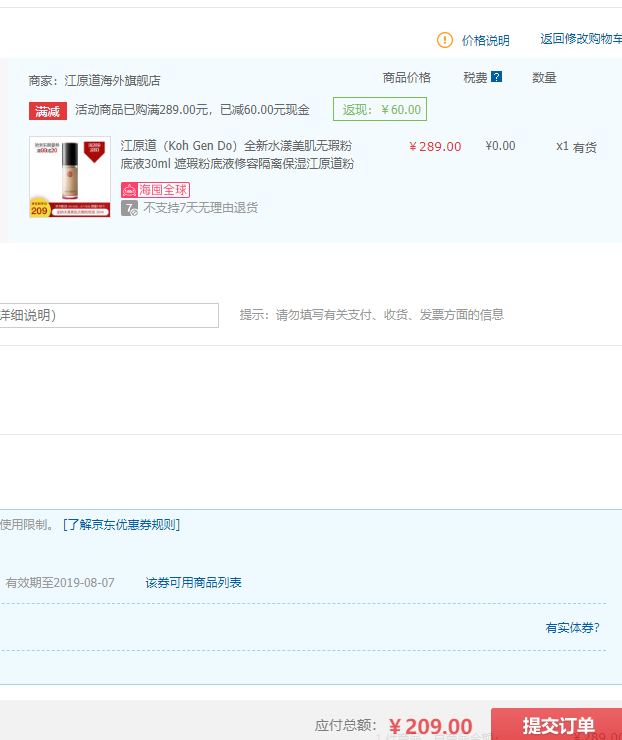Image resolution: width=622 pixels, height=740 pixels.
Task: Click the 有实体券? link
Action: click(572, 628)
